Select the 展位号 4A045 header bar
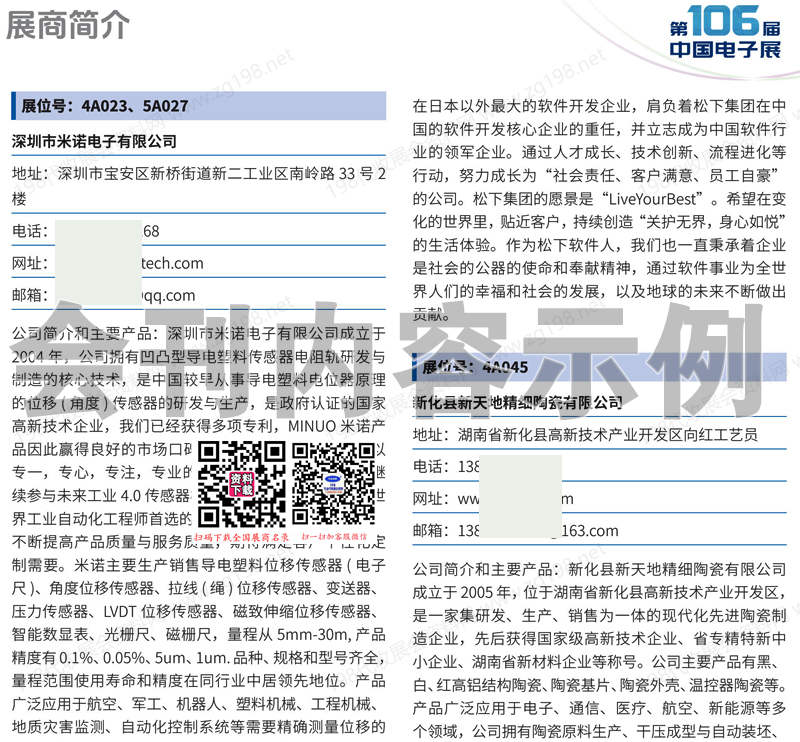The height and width of the screenshot is (742, 800). coord(600,367)
